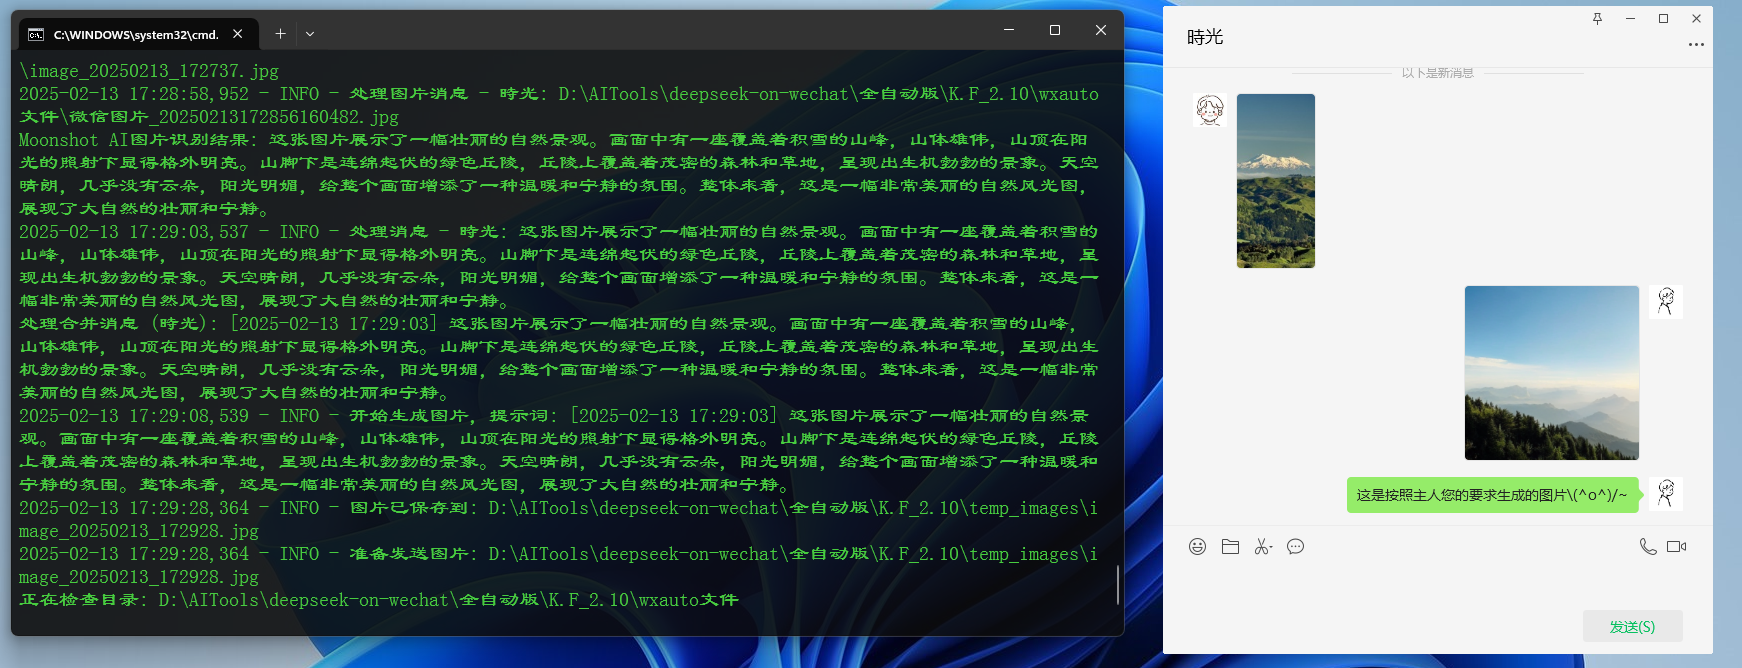The image size is (1742, 668).
Task: Open the sent AI-generated mountain image
Action: pos(1552,373)
